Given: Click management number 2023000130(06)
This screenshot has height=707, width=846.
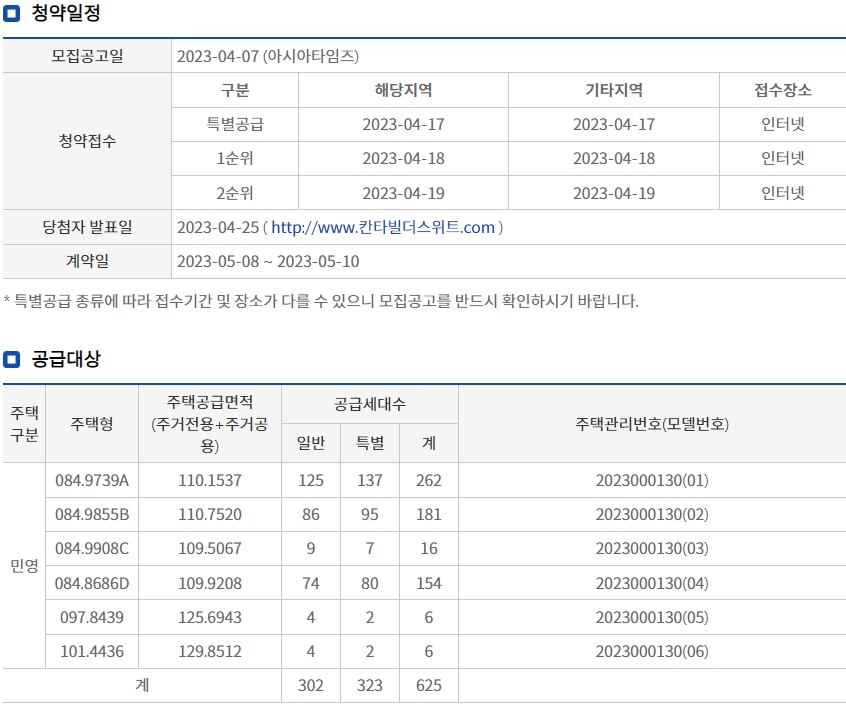Looking at the screenshot, I should coord(652,651).
